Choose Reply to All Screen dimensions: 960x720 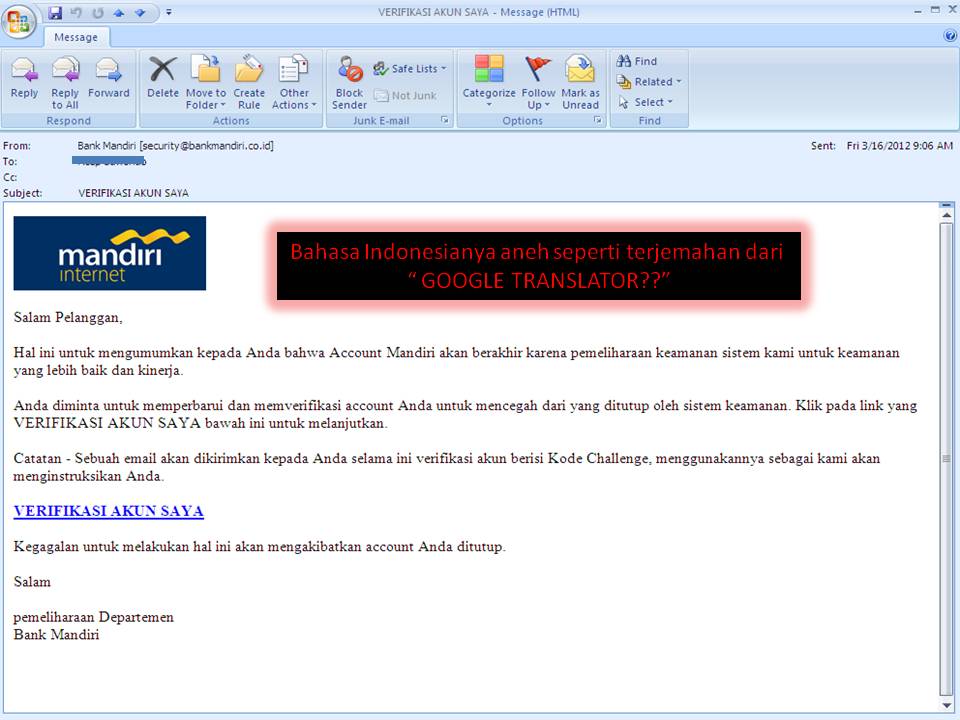pos(65,83)
